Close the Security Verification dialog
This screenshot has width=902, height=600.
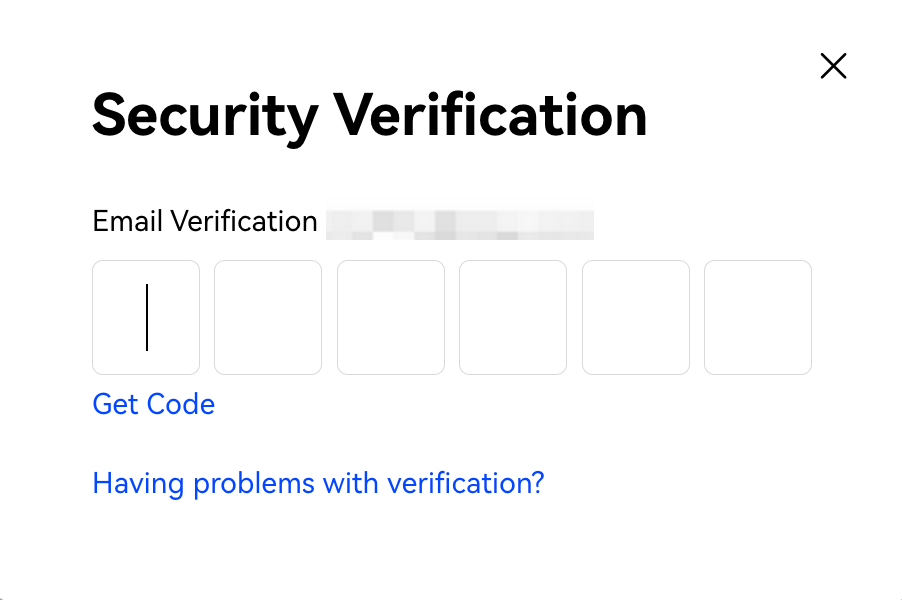click(x=833, y=66)
